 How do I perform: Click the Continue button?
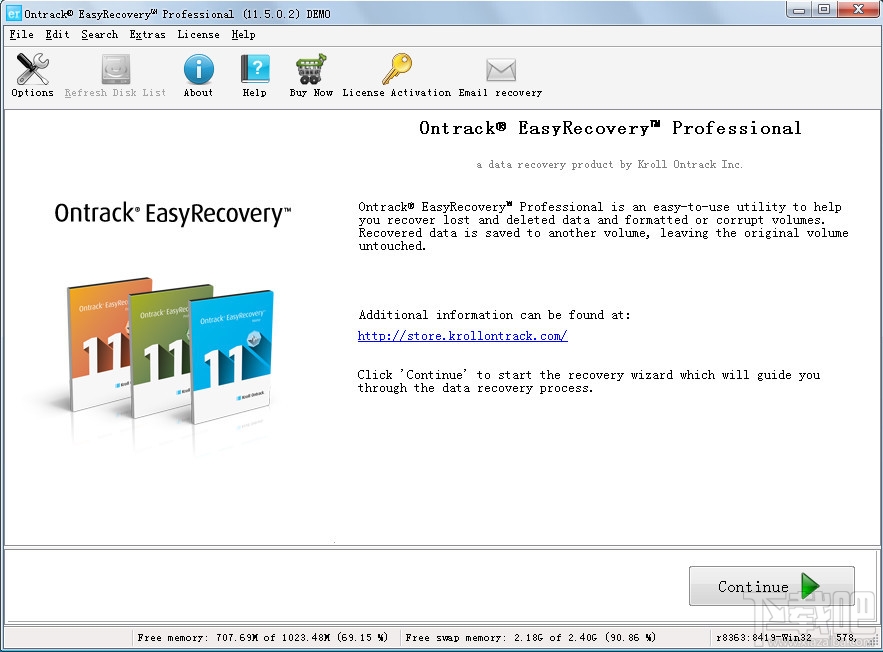pyautogui.click(x=771, y=586)
